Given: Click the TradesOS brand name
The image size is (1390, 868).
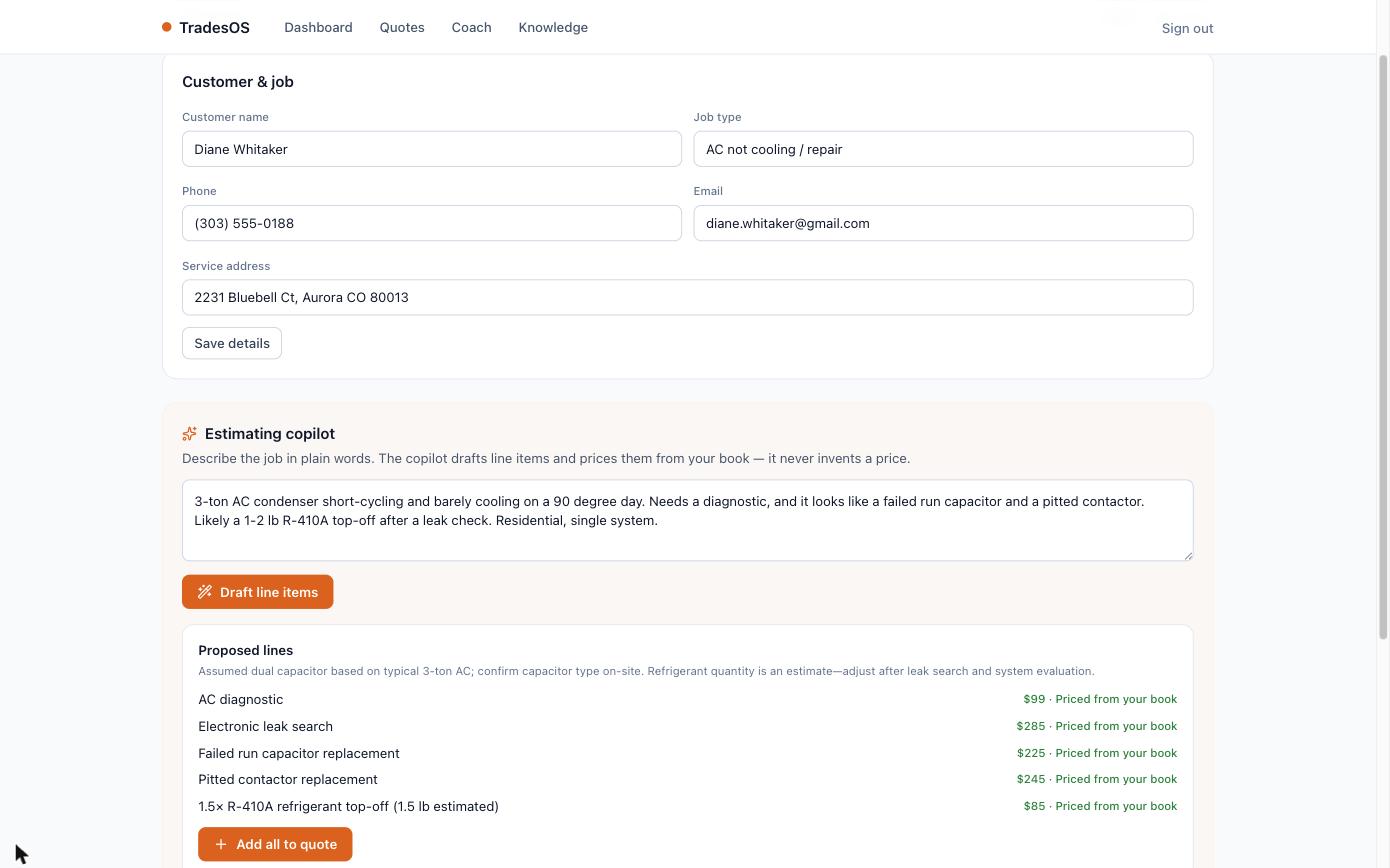Looking at the screenshot, I should 214,27.
